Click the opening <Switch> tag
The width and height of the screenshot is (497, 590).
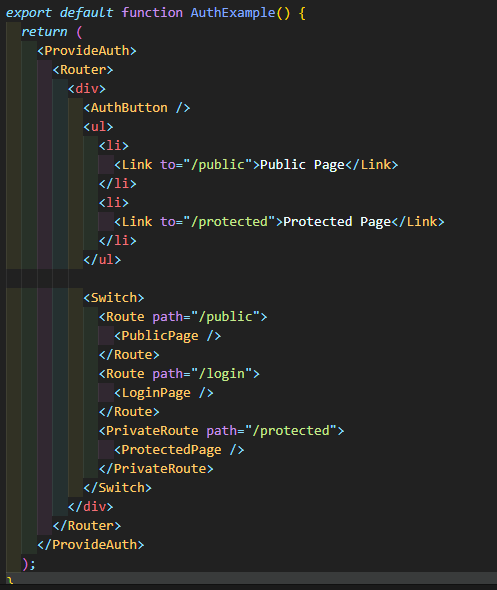(x=114, y=298)
